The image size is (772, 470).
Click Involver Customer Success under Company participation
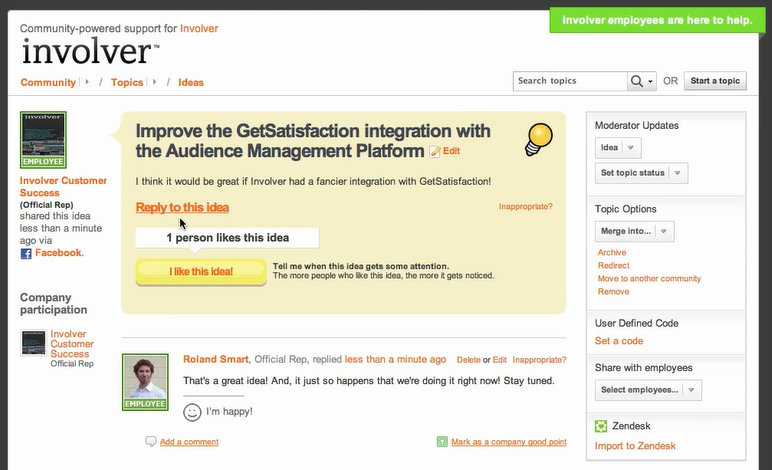pos(71,344)
